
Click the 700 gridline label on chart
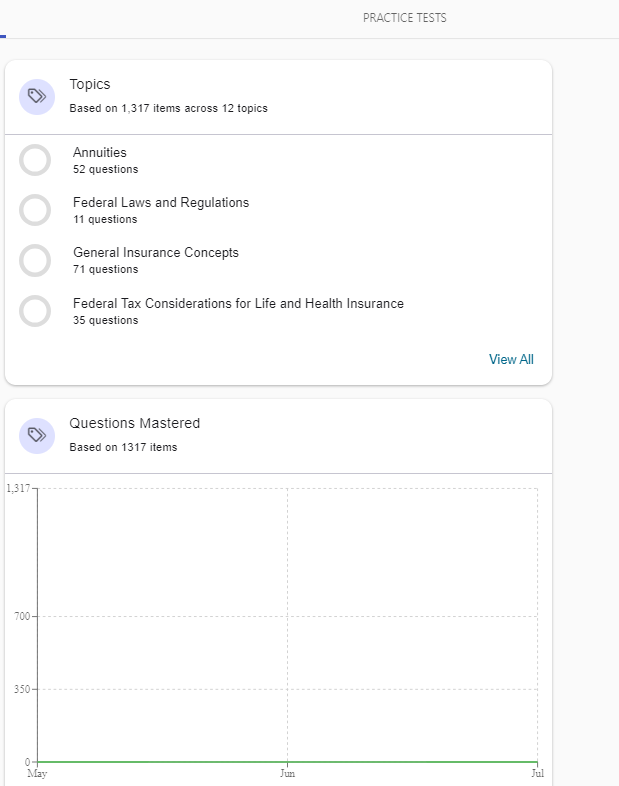tap(21, 617)
